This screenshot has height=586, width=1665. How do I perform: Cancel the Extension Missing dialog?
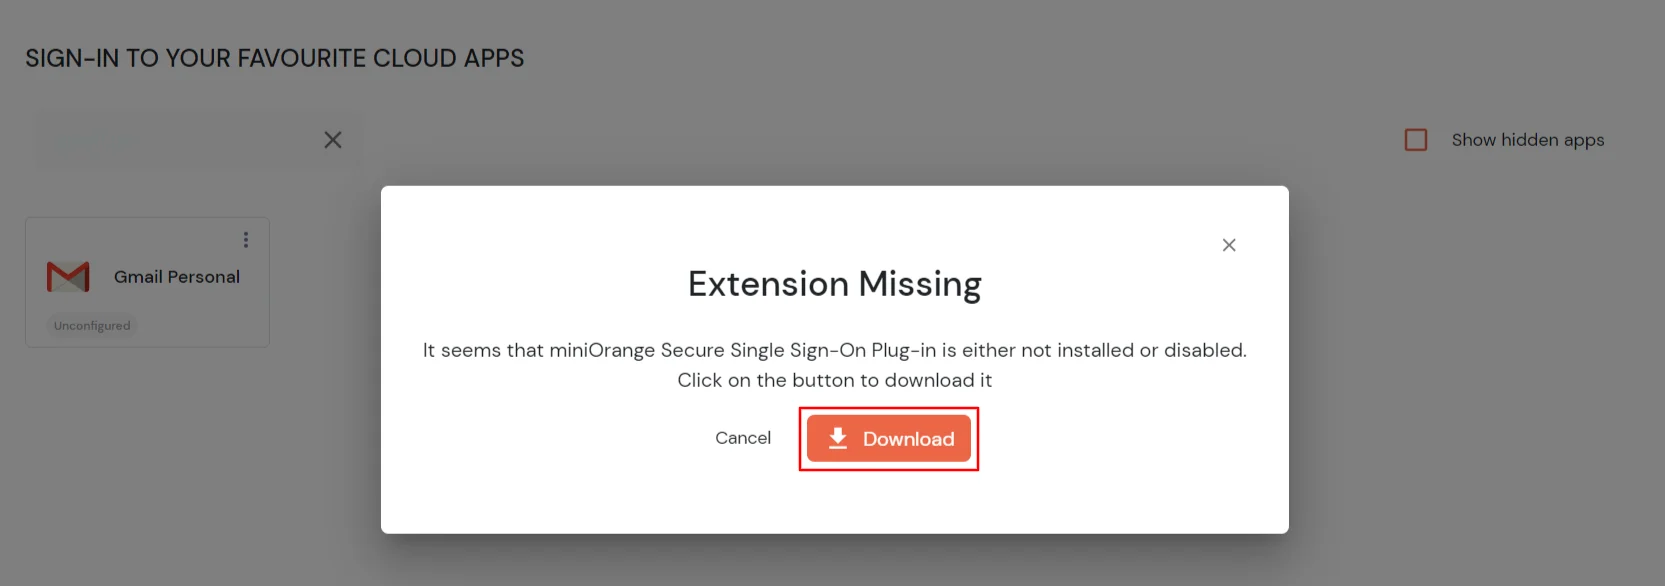pos(742,438)
